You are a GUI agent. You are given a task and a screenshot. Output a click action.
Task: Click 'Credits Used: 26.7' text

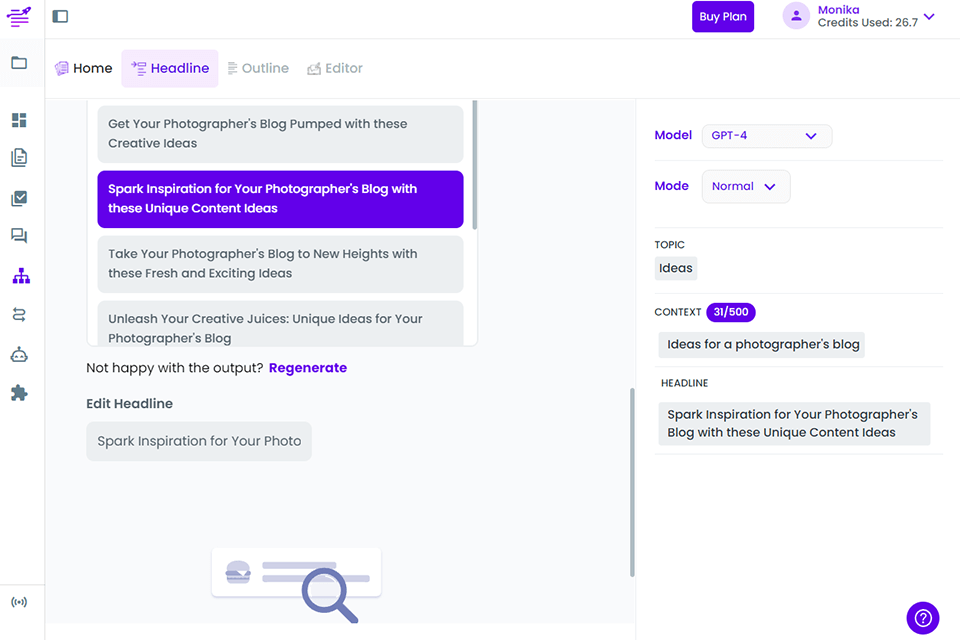tap(868, 23)
